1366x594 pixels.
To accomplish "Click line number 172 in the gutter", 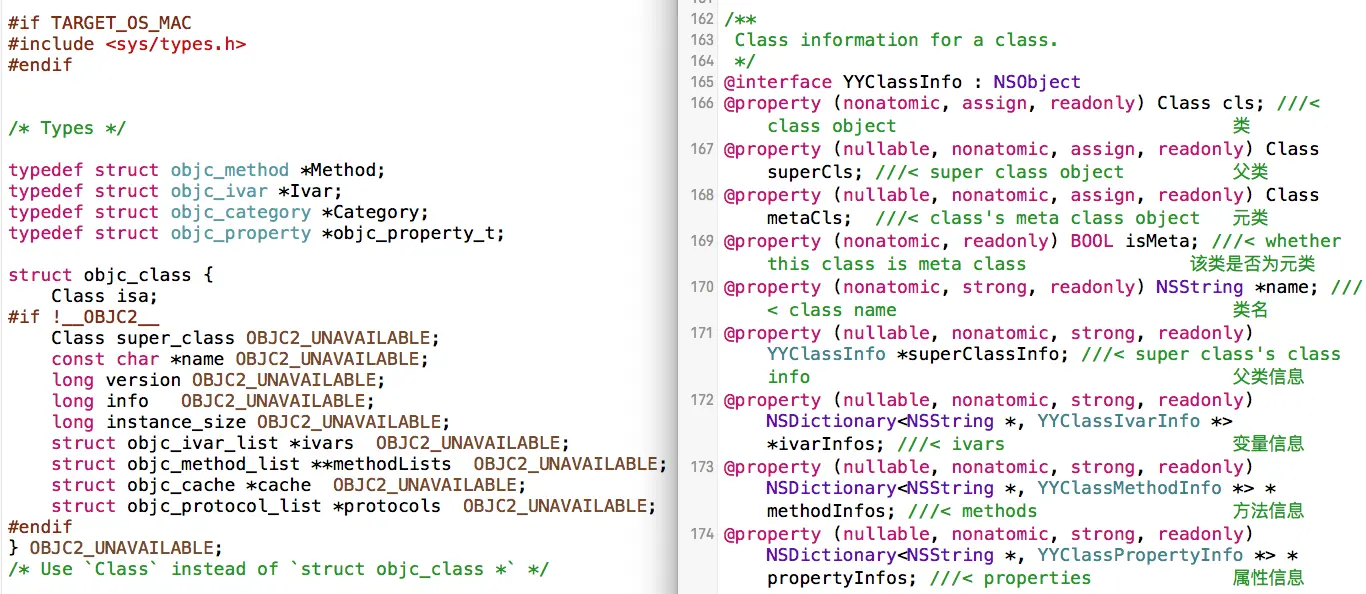I will (x=702, y=400).
